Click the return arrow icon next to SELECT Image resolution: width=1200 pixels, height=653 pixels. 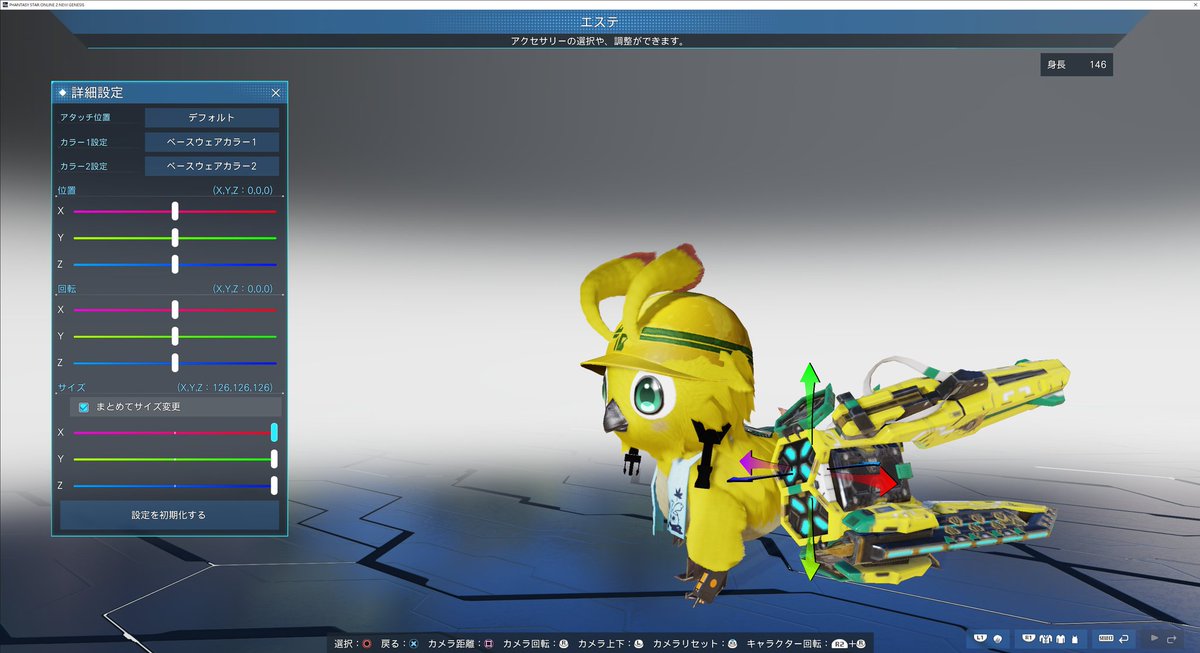click(x=1125, y=637)
